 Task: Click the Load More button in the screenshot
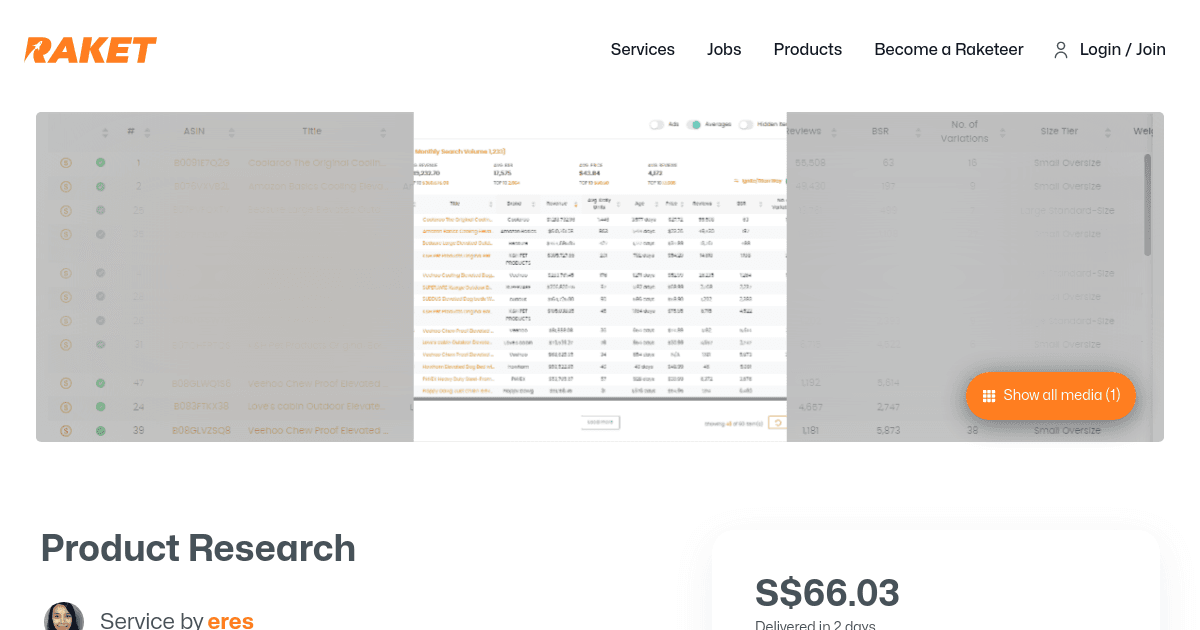[x=600, y=422]
